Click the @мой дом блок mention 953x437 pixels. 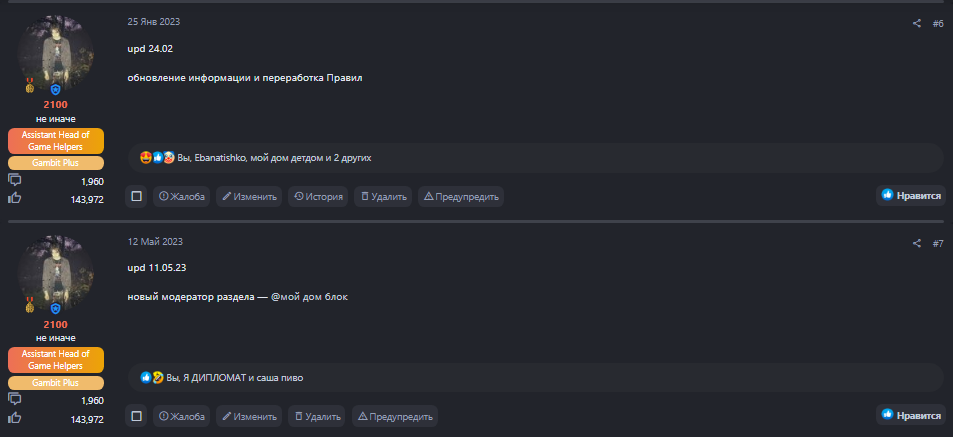(x=309, y=297)
